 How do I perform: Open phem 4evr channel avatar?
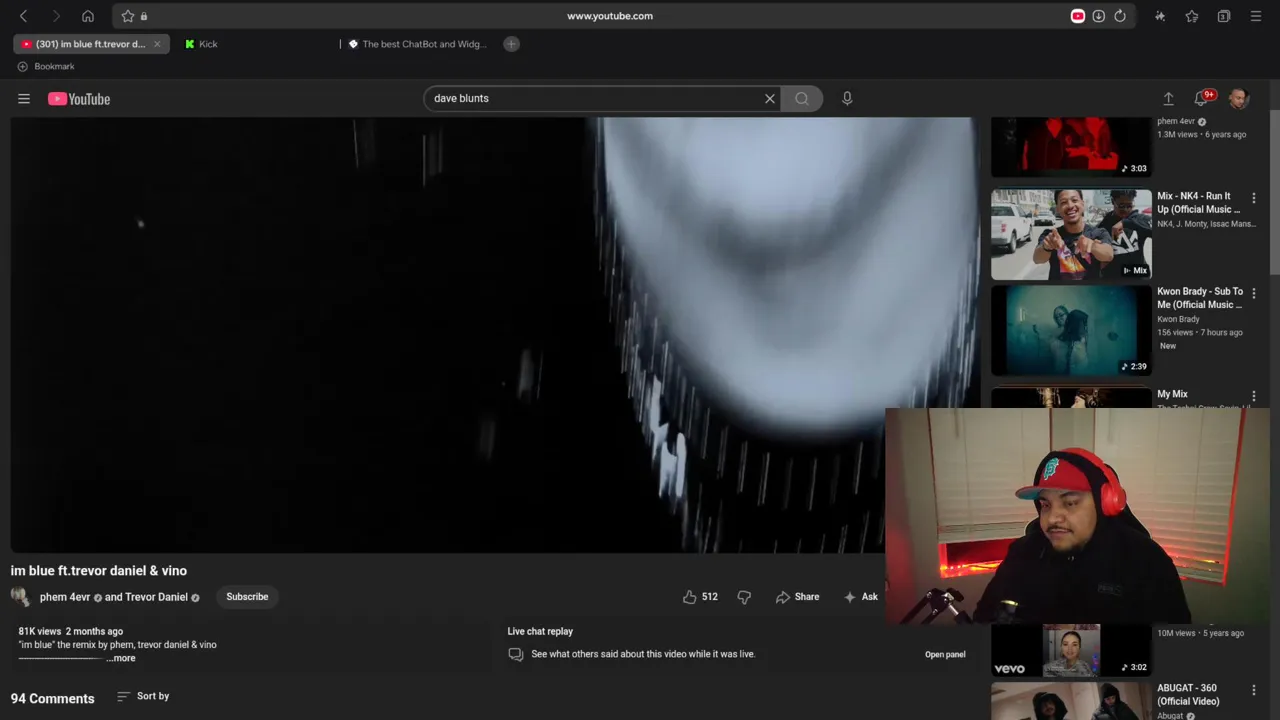20,597
